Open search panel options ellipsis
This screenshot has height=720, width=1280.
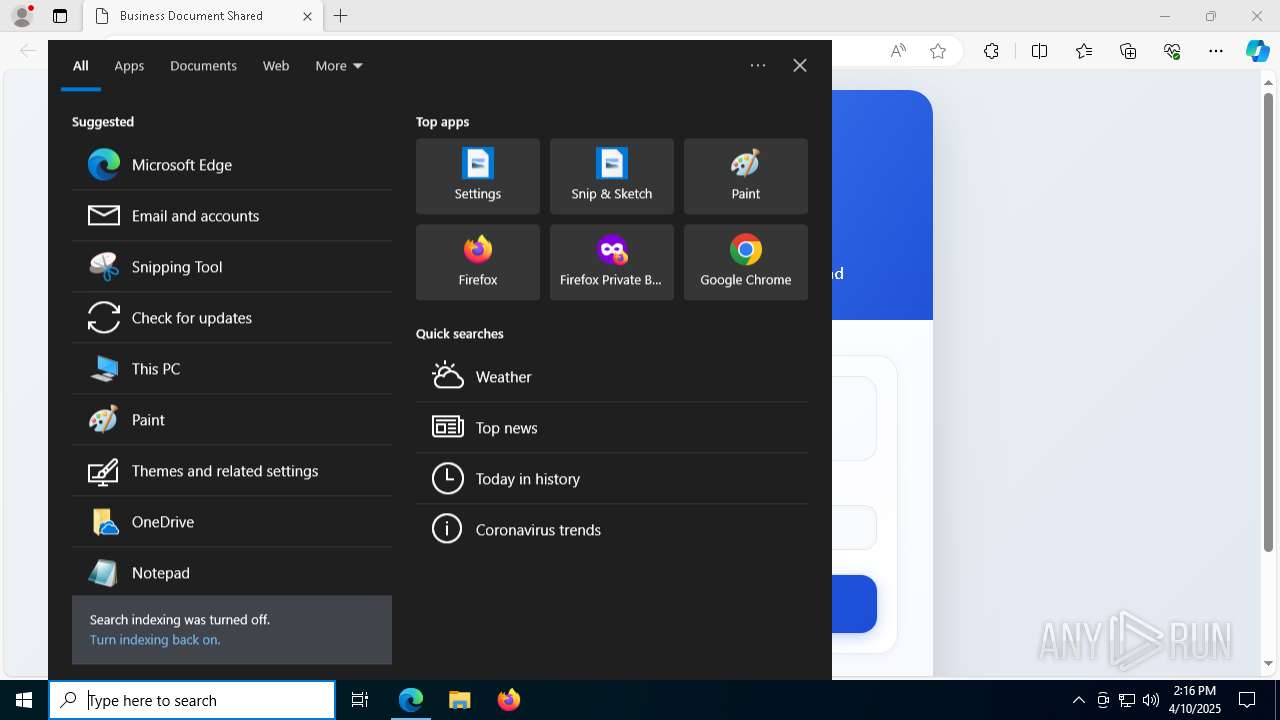point(758,65)
